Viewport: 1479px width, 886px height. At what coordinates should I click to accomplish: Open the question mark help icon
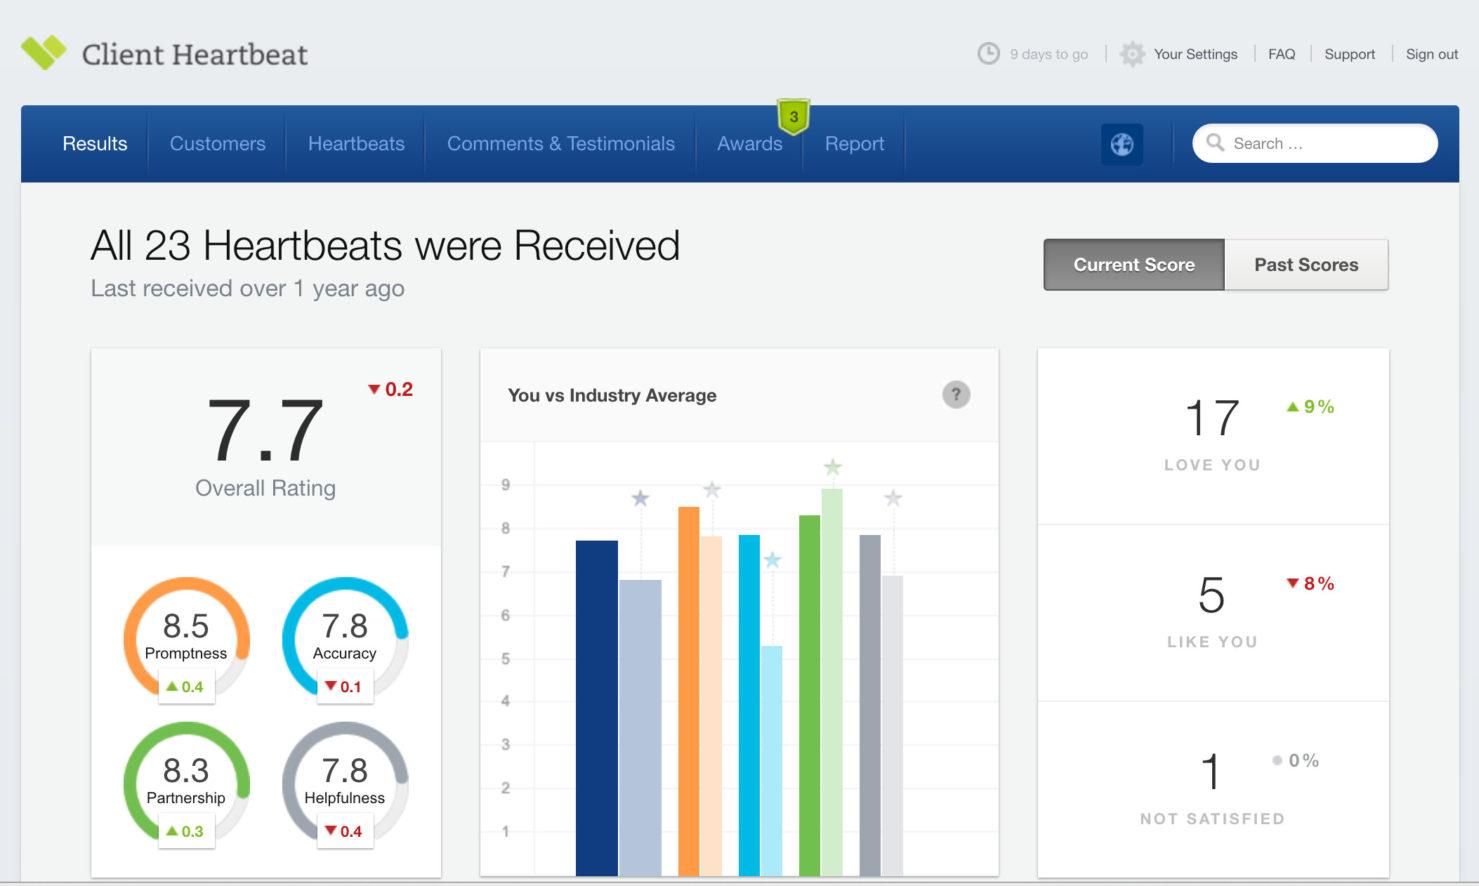click(x=956, y=395)
